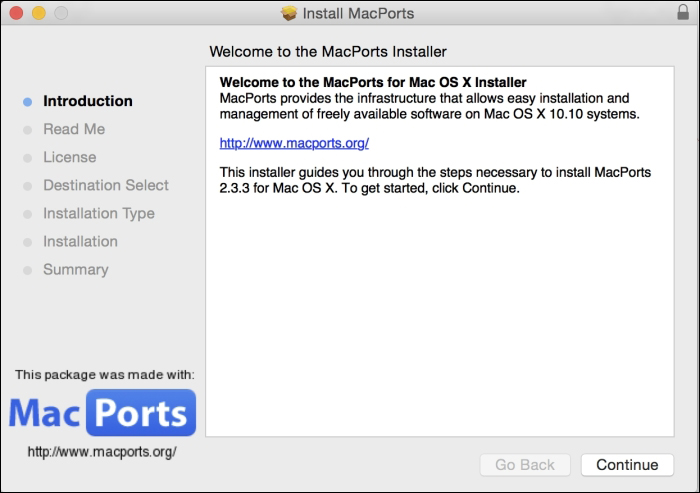Select the Installation step in the sidebar
This screenshot has height=493, width=700.
point(80,242)
